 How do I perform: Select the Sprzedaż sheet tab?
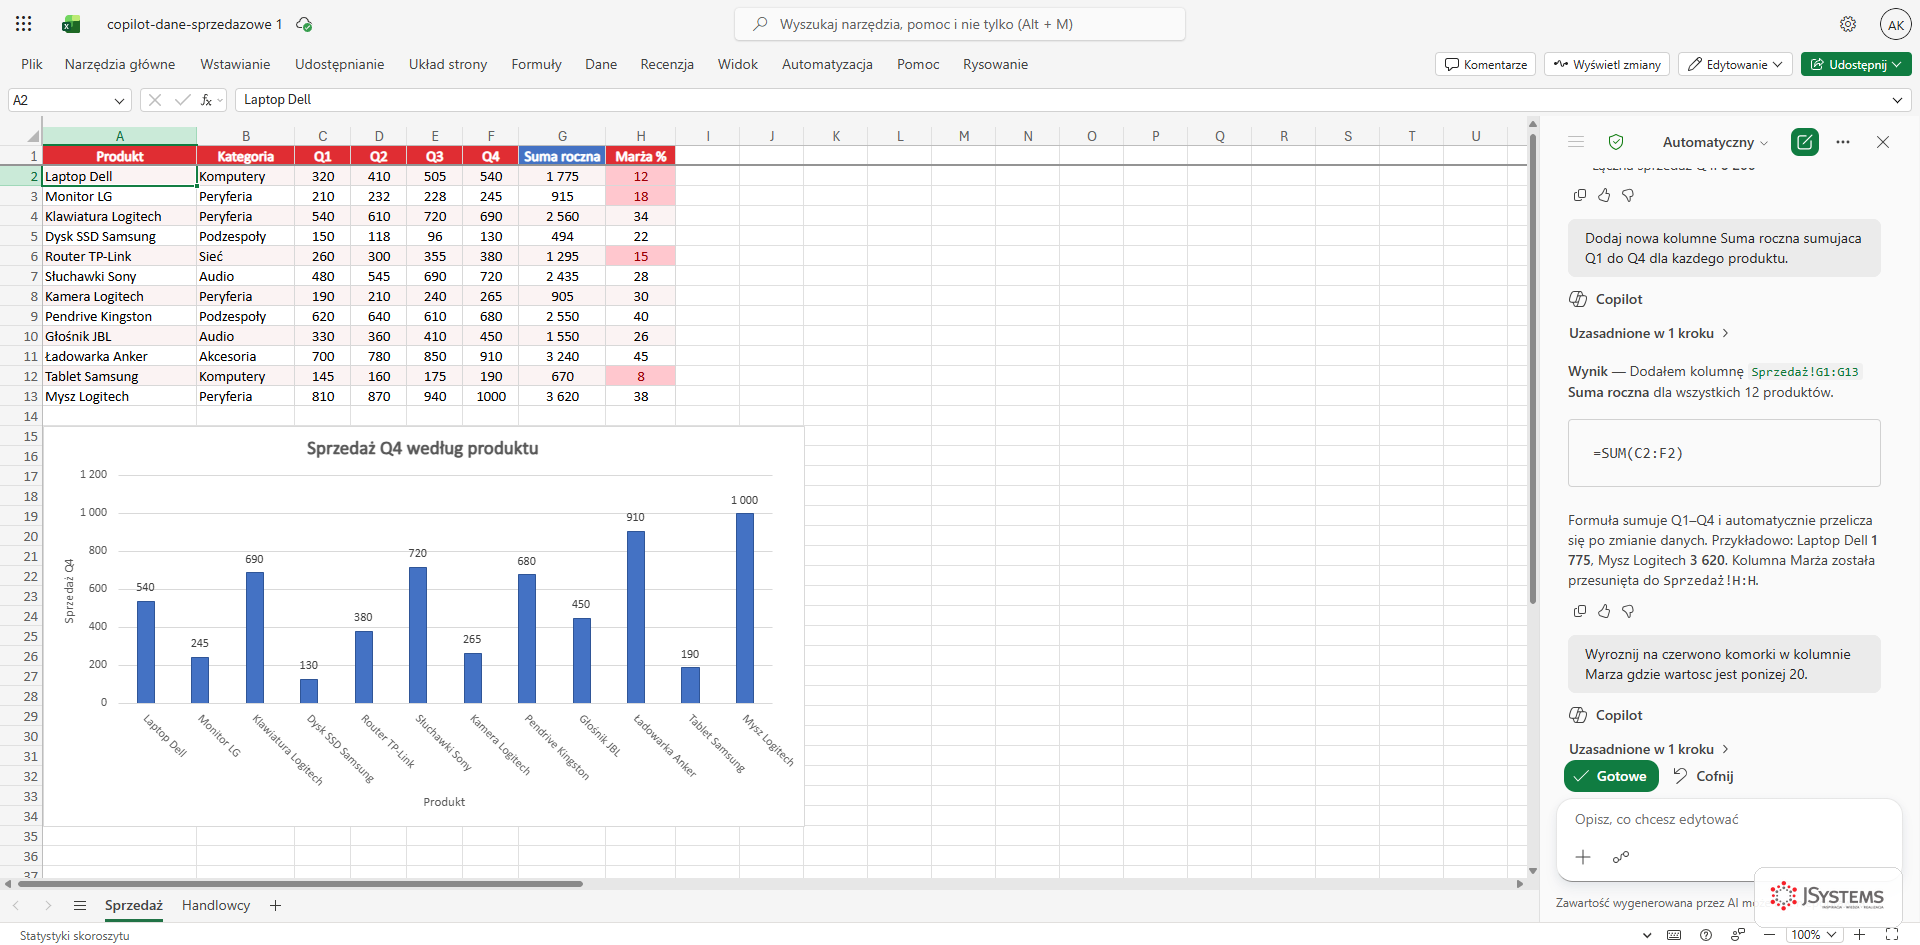pyautogui.click(x=134, y=906)
